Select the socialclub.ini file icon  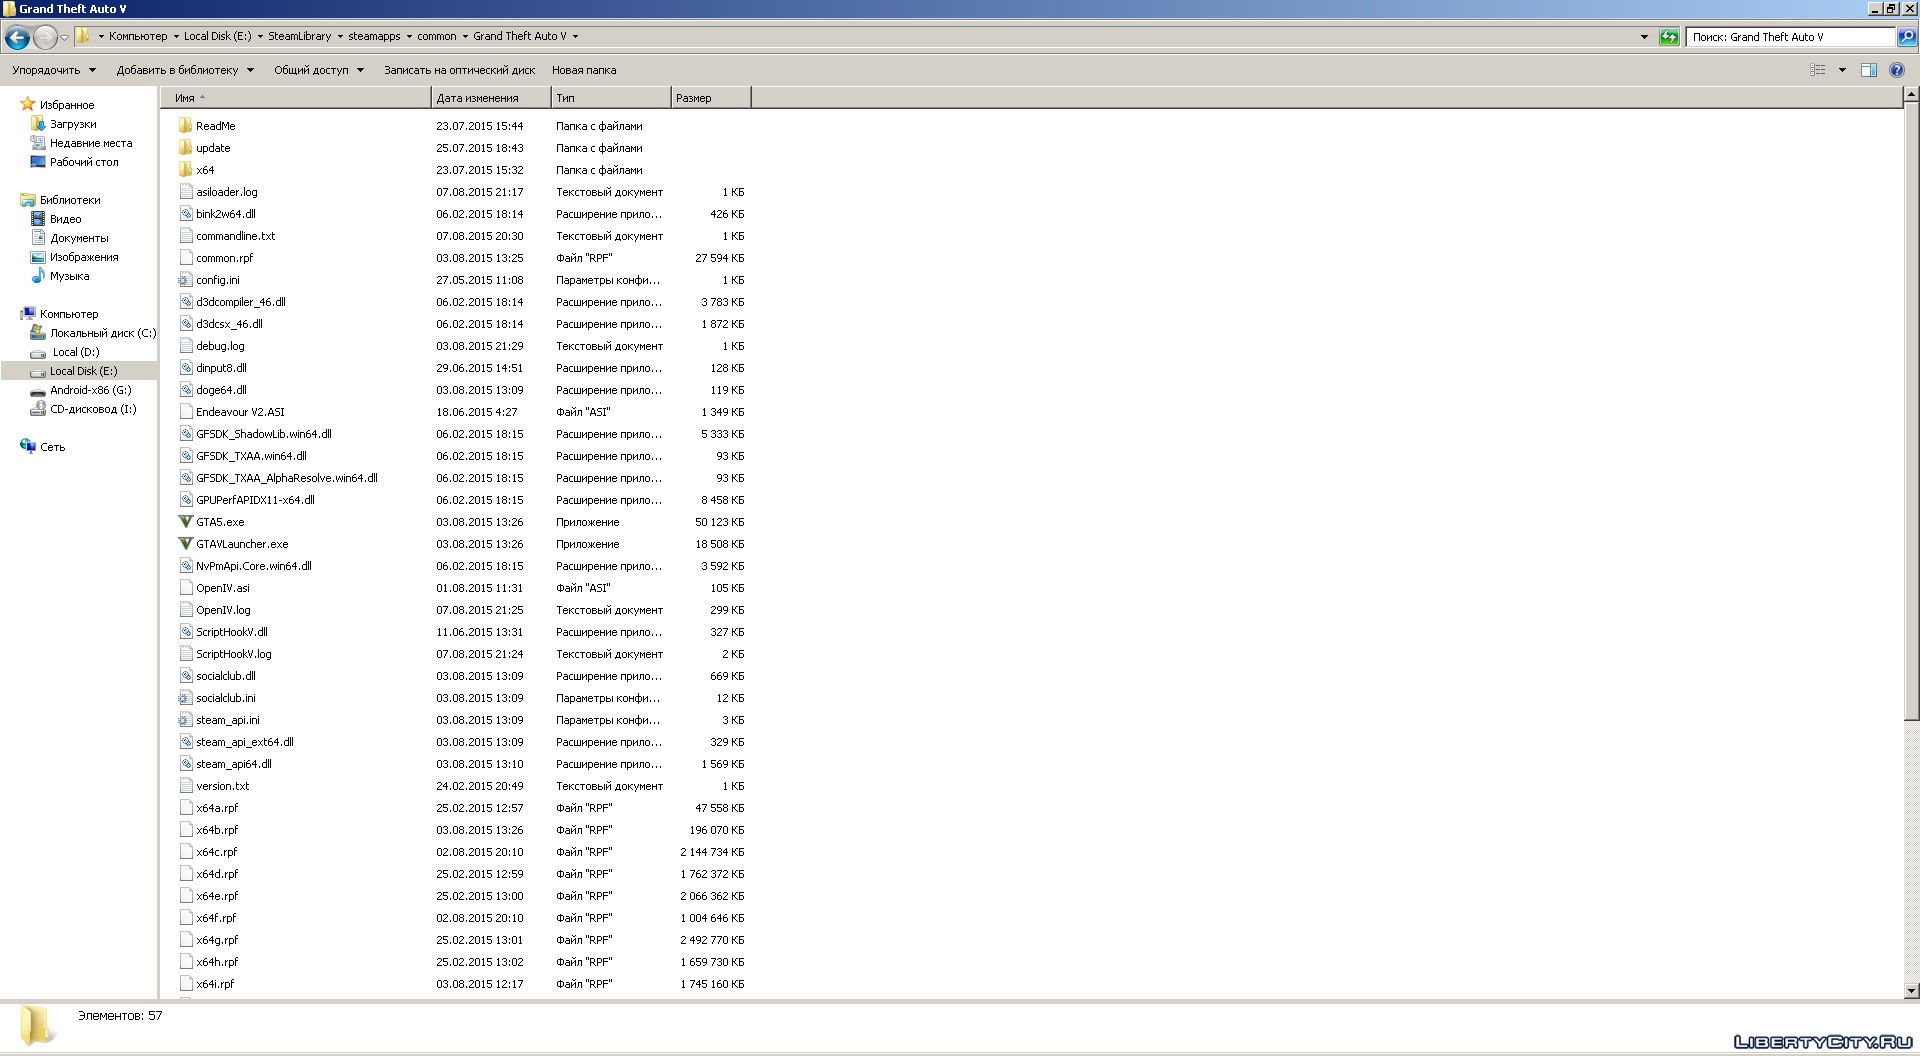click(185, 698)
